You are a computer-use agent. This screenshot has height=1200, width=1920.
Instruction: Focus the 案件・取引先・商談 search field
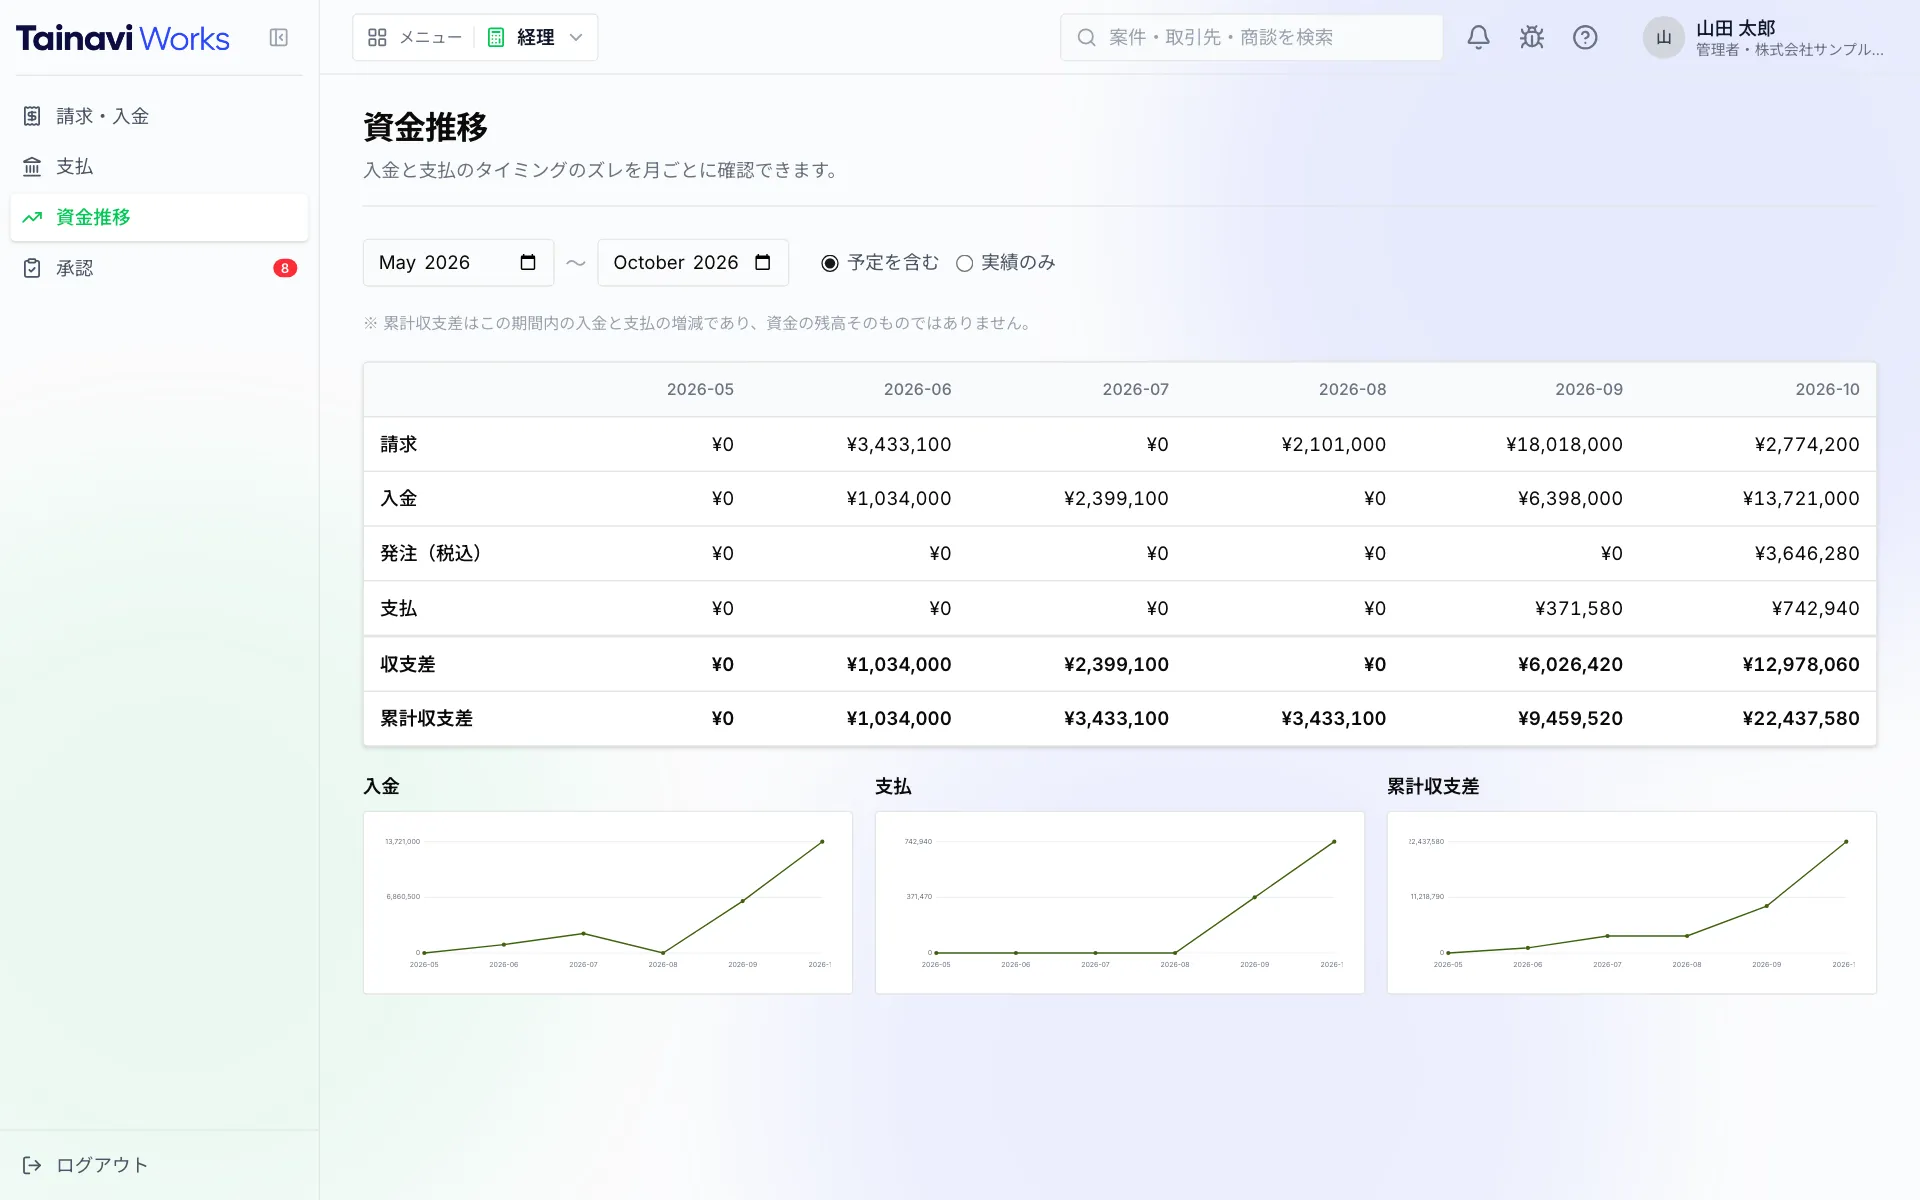point(1251,38)
